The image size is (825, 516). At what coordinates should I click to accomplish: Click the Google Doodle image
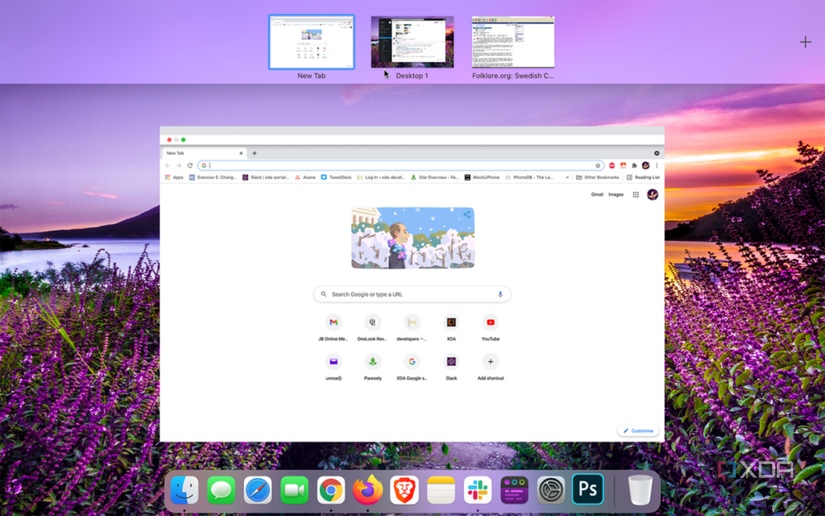pyautogui.click(x=413, y=238)
